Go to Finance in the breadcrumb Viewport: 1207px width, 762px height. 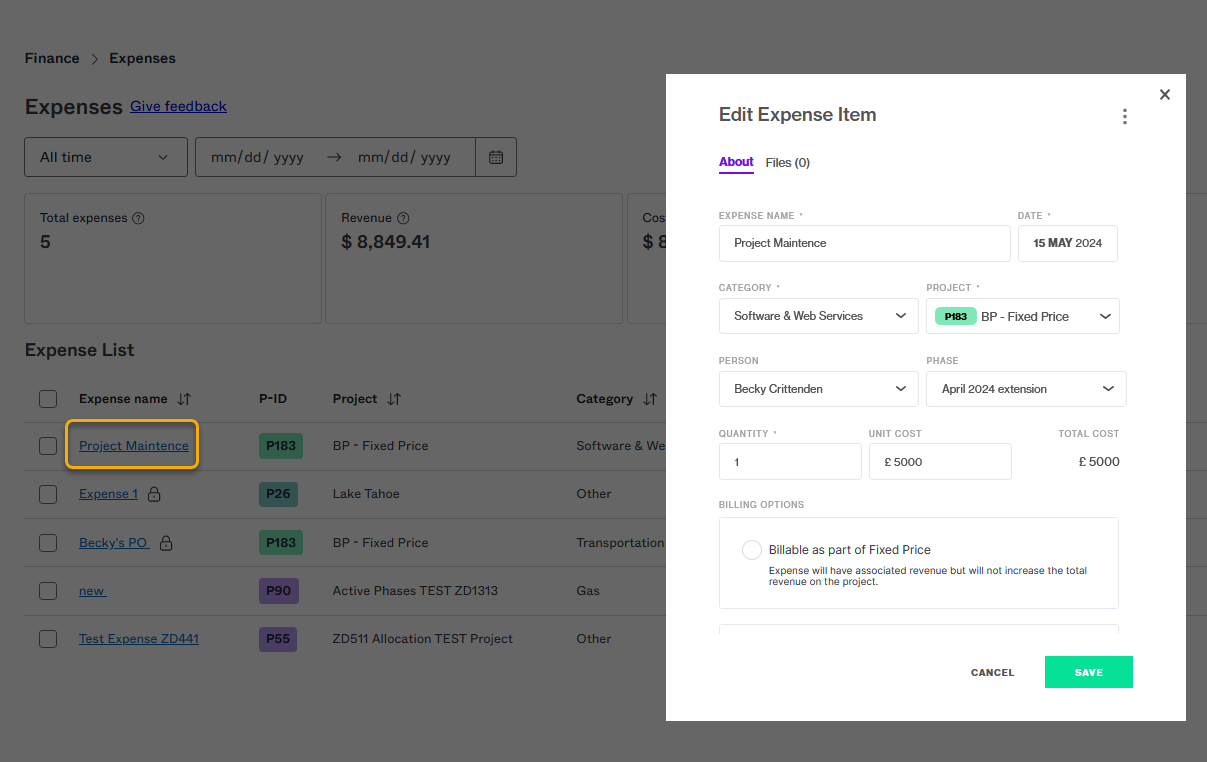(x=52, y=59)
